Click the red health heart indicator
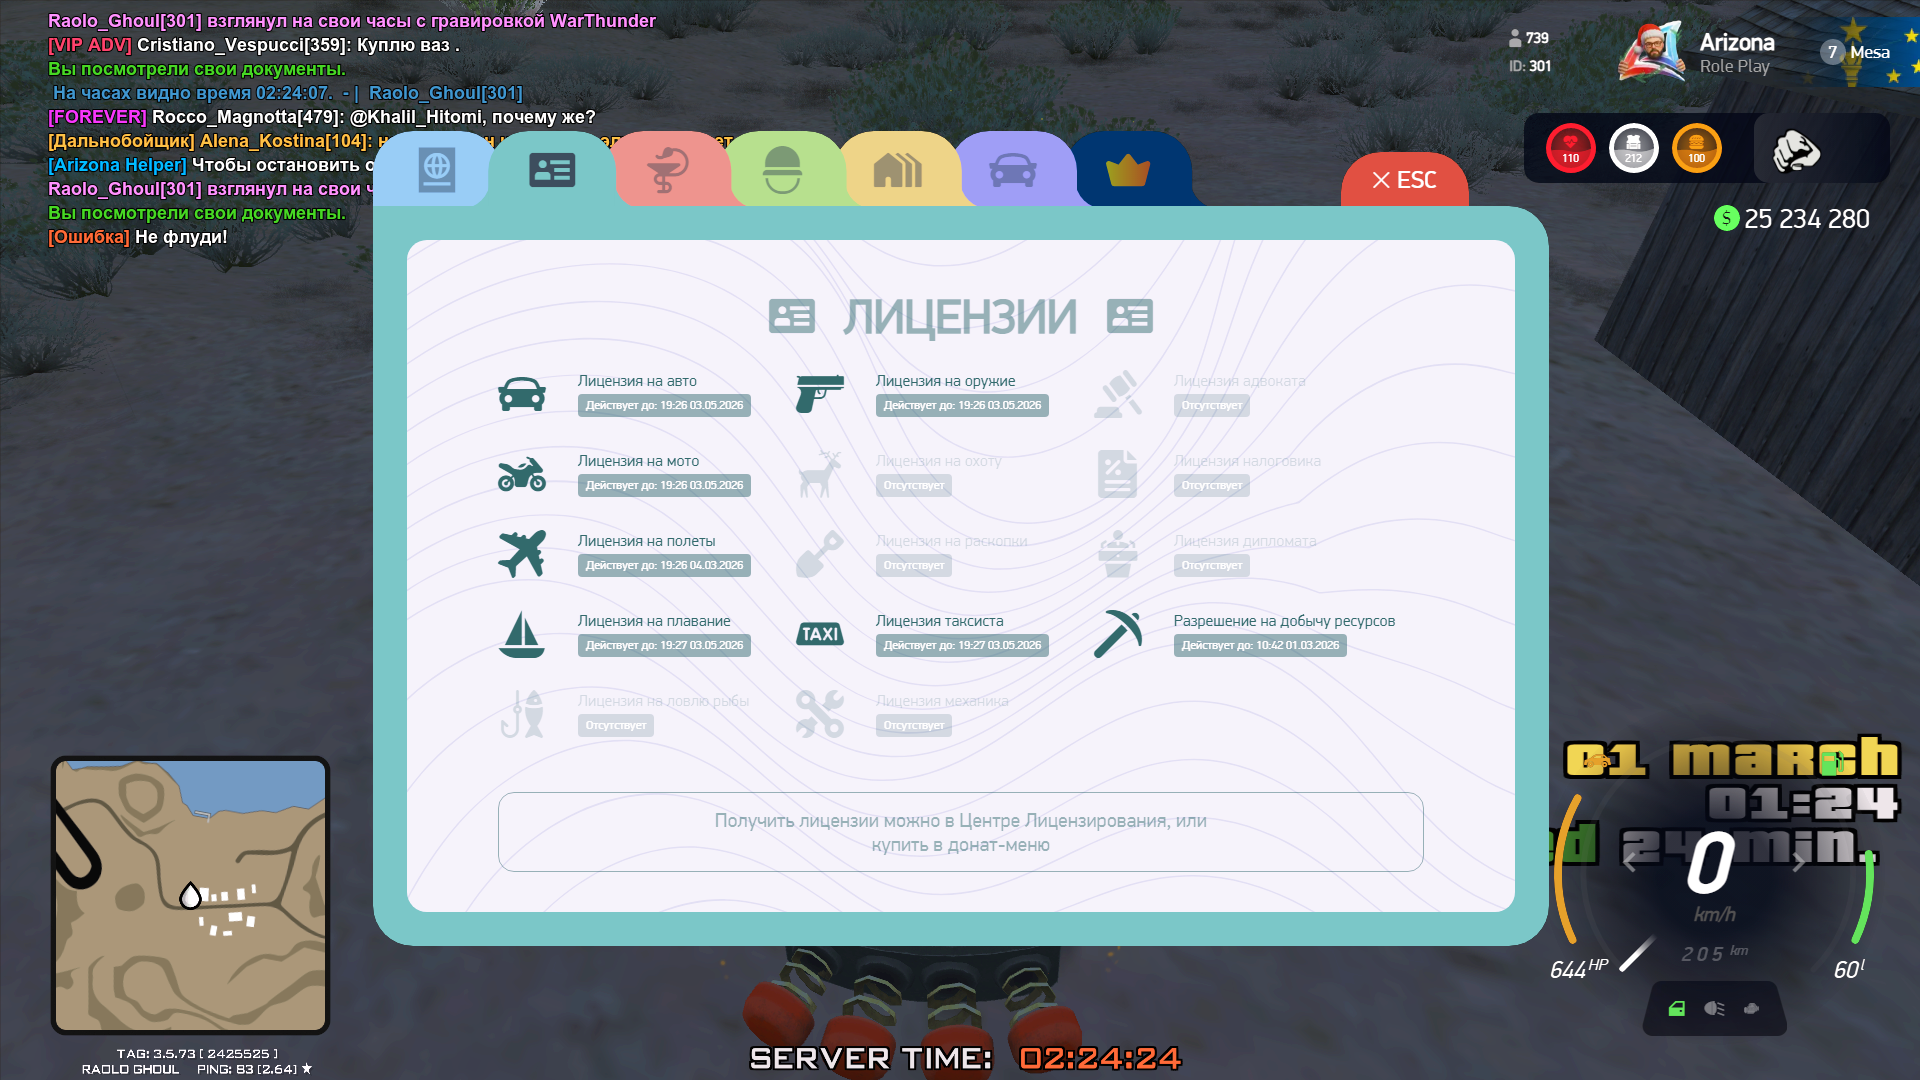 tap(1570, 148)
